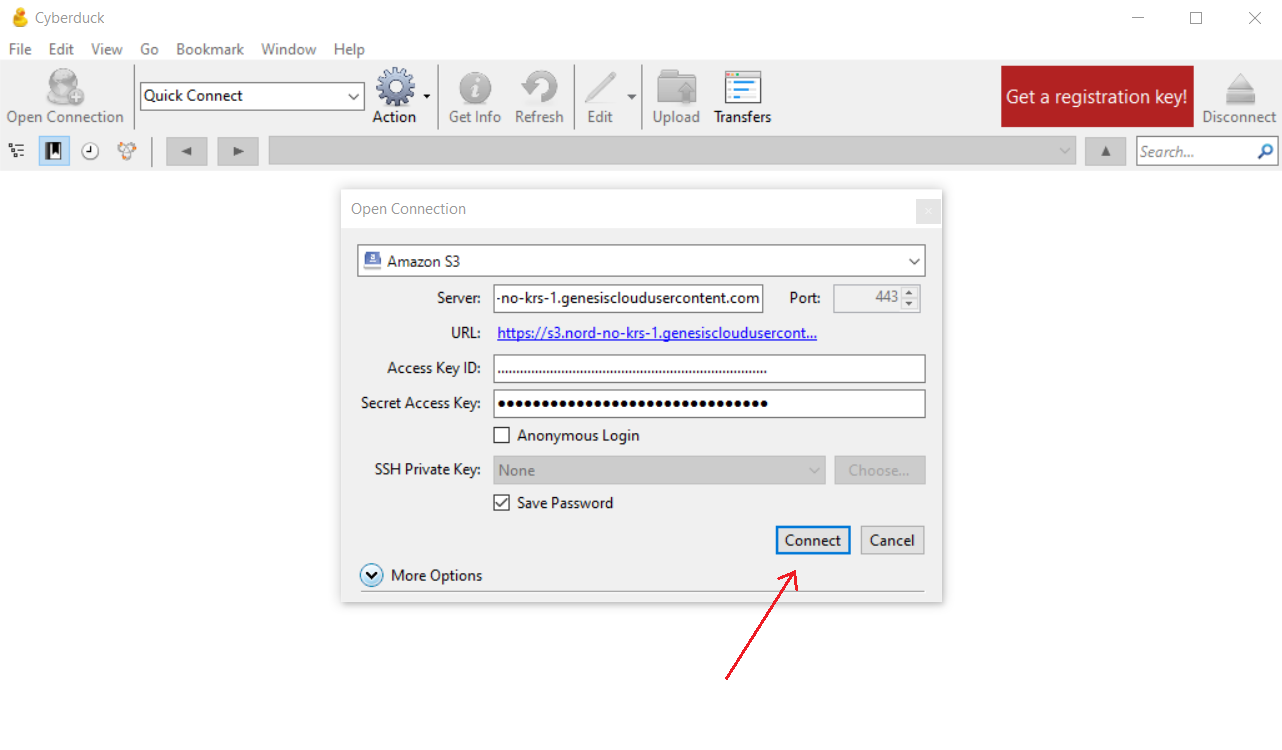Click the Upload folder icon

coord(676,87)
